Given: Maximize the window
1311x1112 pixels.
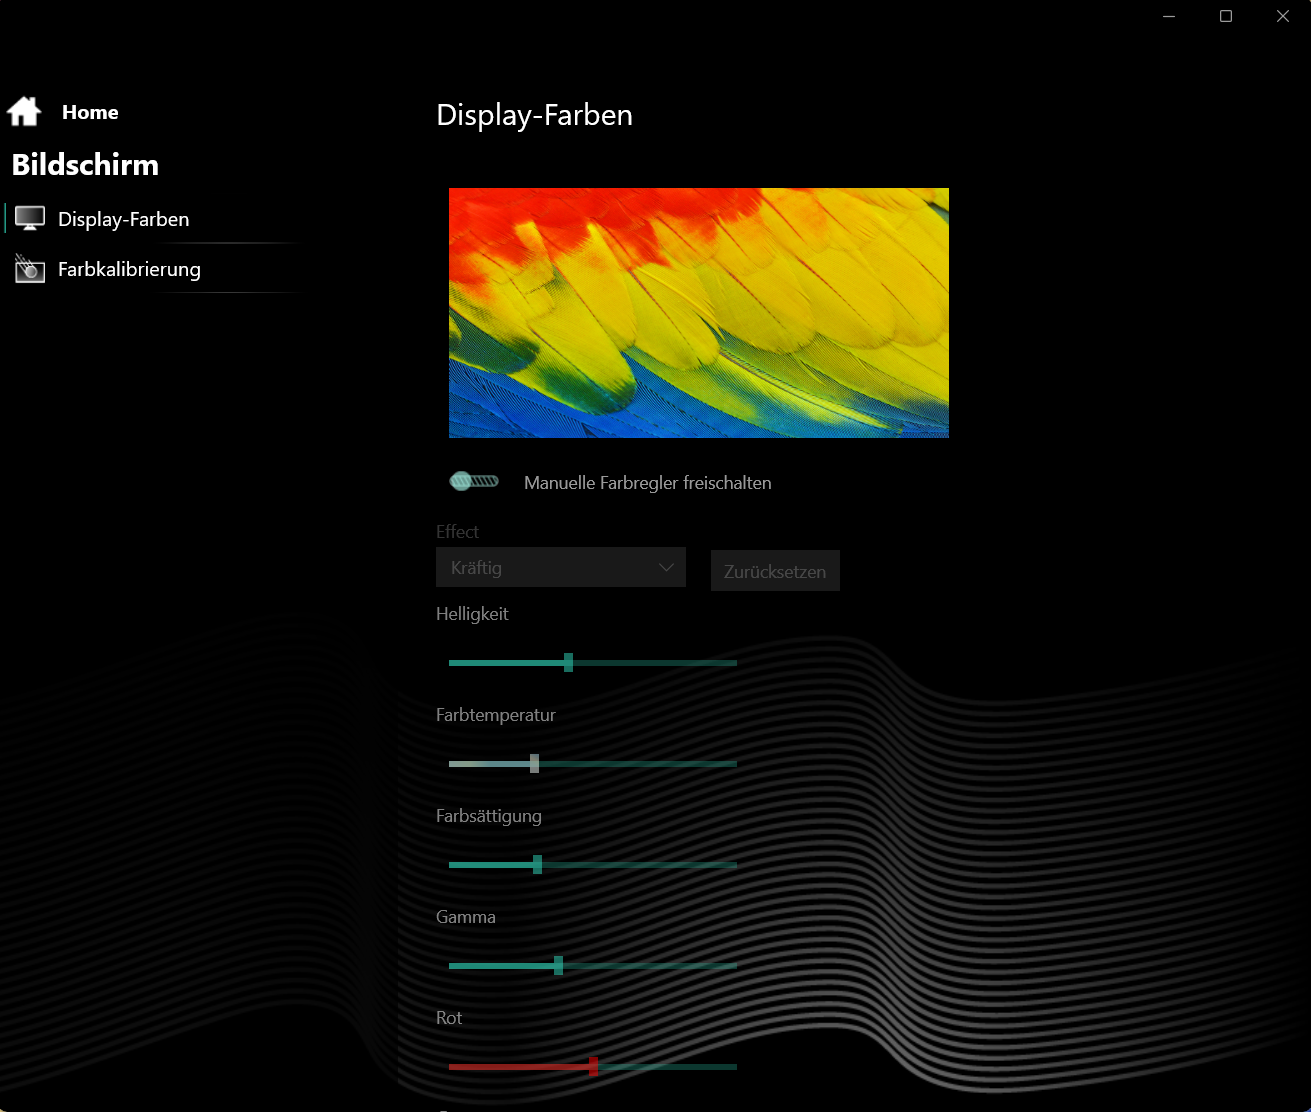Looking at the screenshot, I should point(1226,16).
